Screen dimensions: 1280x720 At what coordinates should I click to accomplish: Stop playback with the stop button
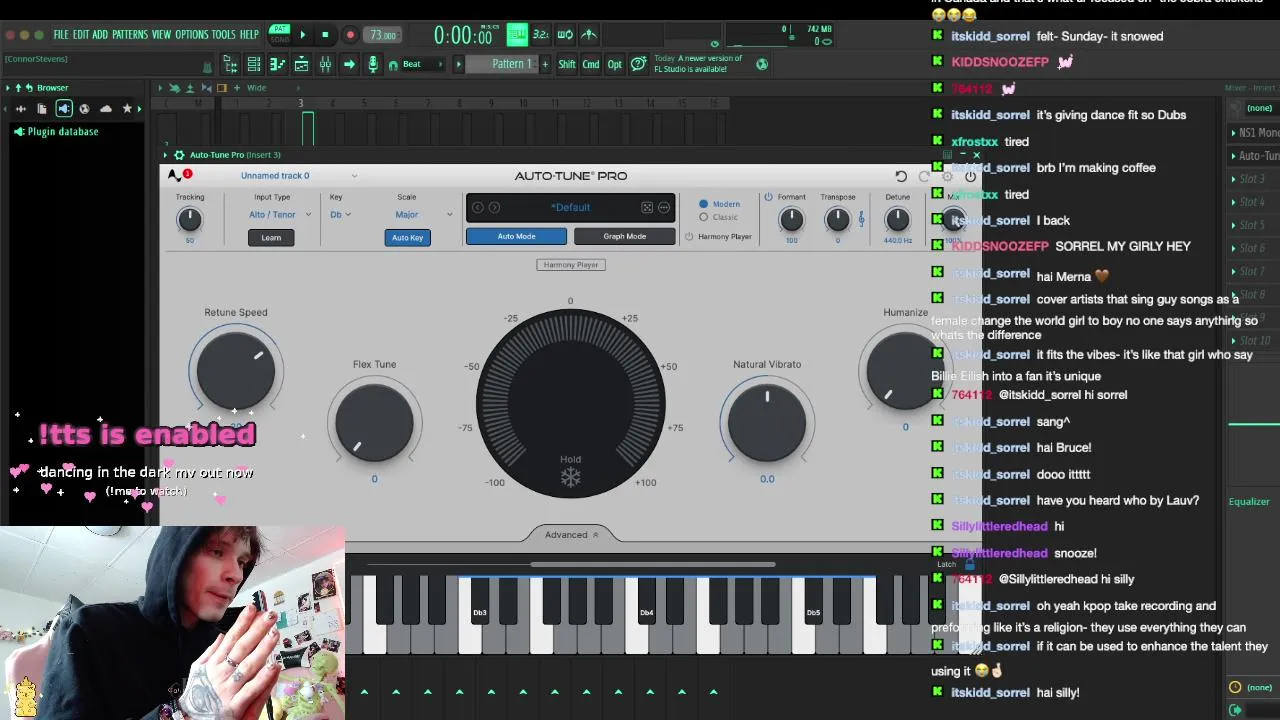coord(325,35)
